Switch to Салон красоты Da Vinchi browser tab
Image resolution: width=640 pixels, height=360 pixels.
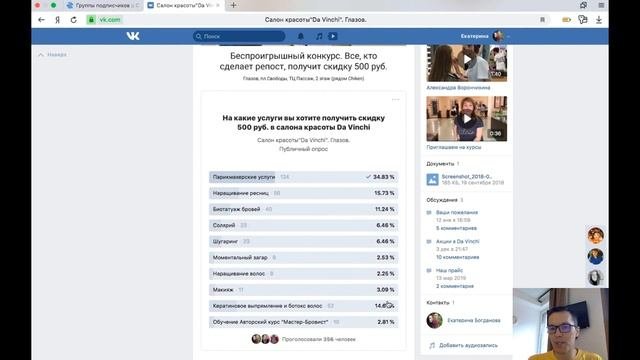click(183, 6)
